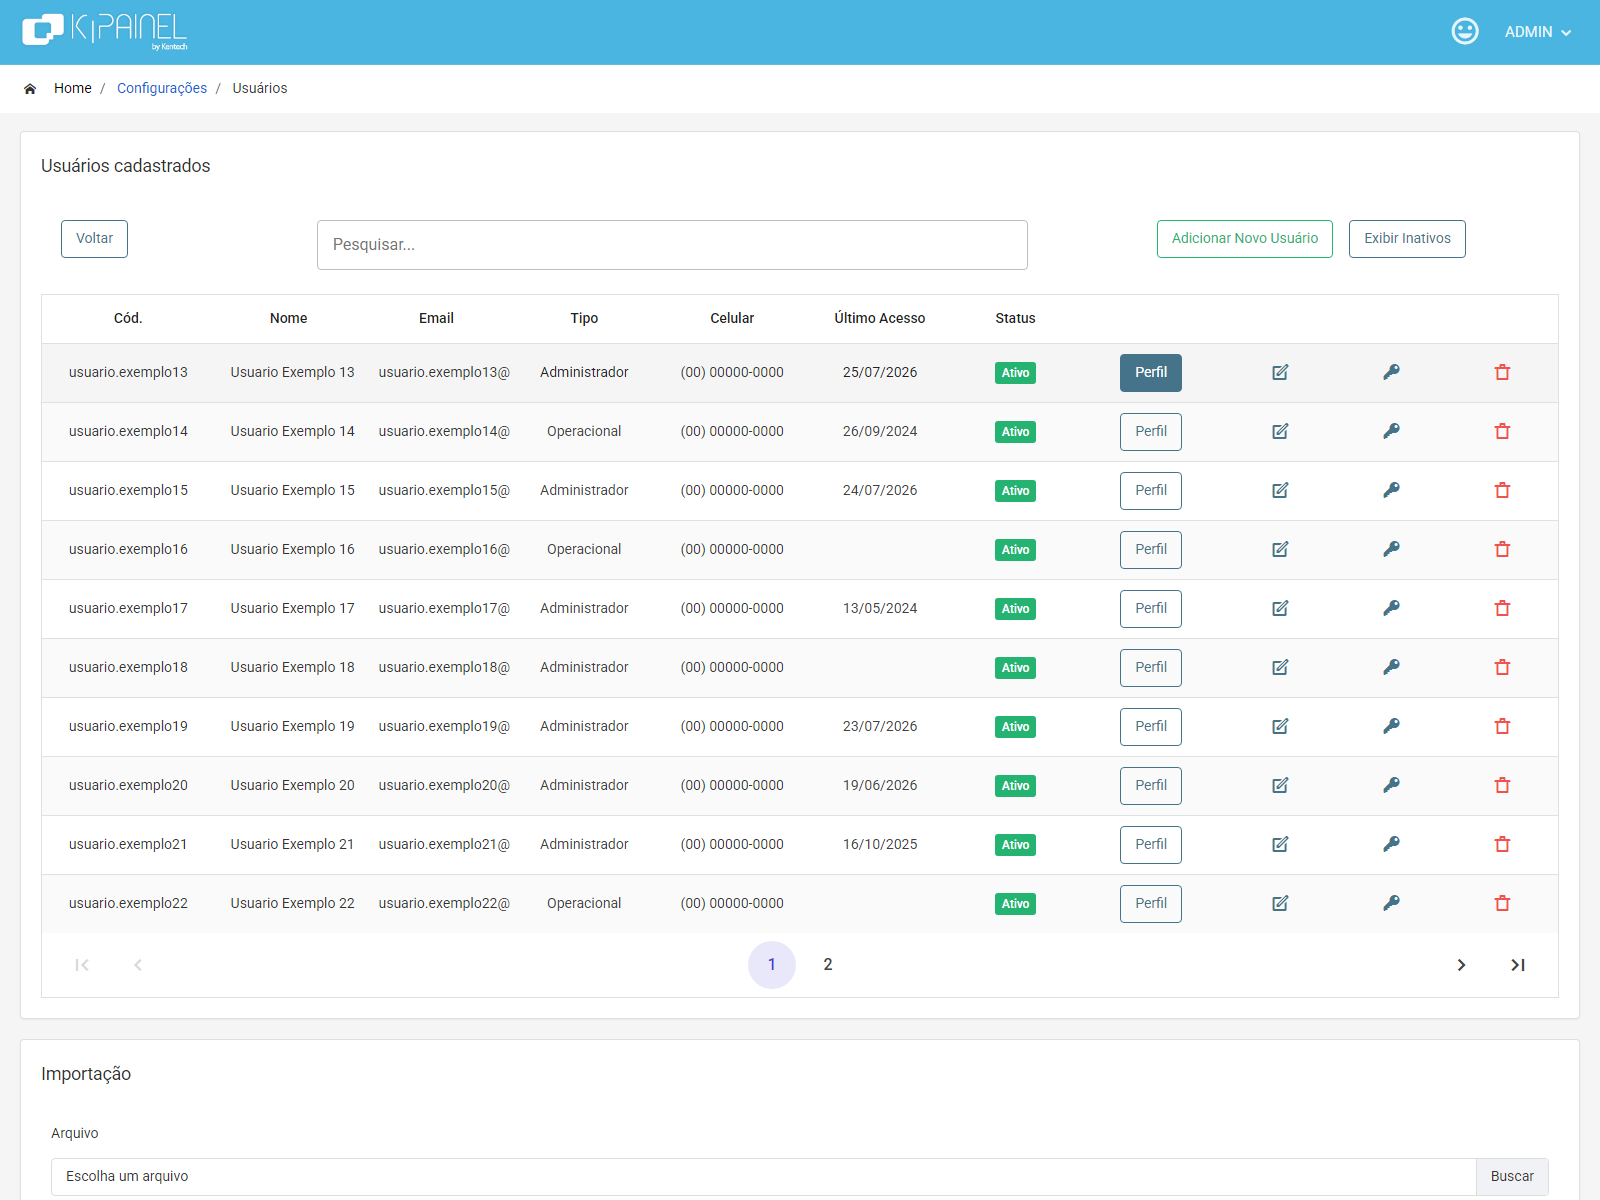Click the edit icon for Usuario Exemplo 17
The width and height of the screenshot is (1600, 1200).
1280,608
